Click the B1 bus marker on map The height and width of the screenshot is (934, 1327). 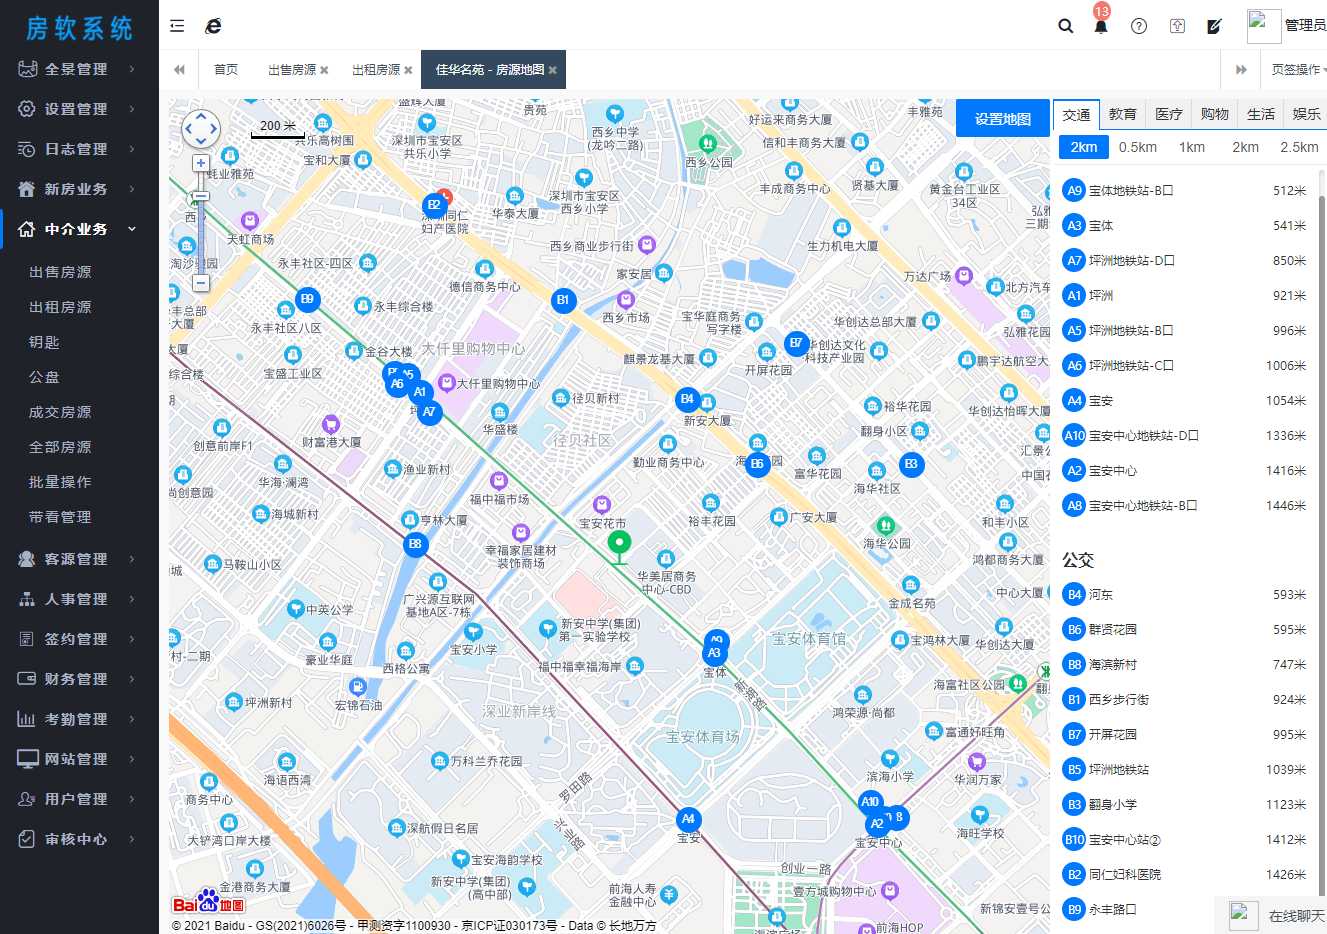(564, 300)
